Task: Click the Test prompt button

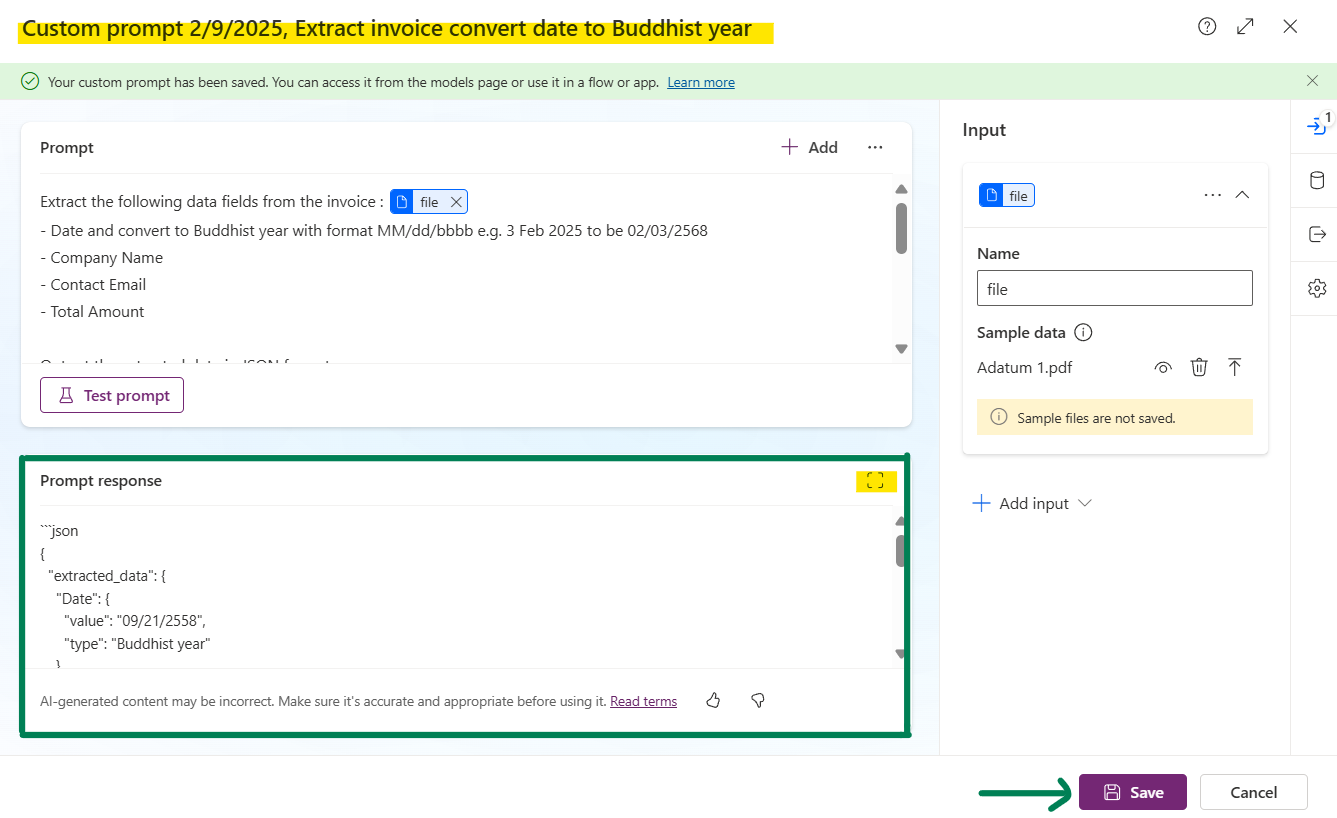Action: pos(111,395)
